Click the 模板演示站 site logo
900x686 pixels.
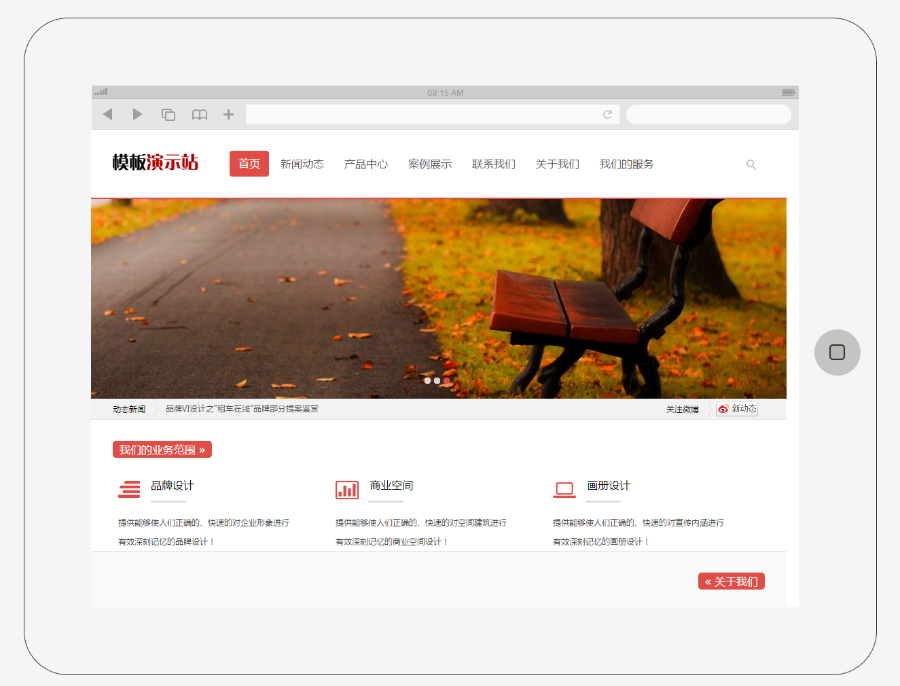pyautogui.click(x=155, y=162)
